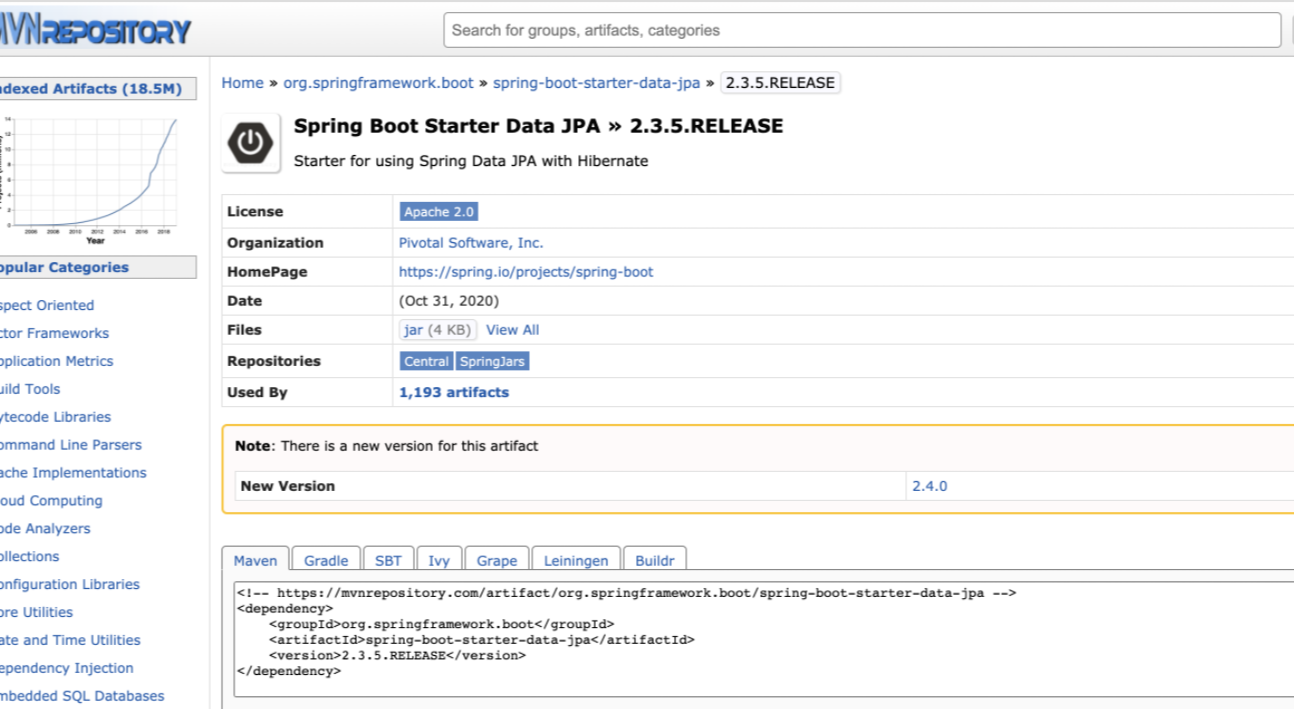
Task: Click the Starter for using Spring Data JPA description
Action: tap(471, 161)
